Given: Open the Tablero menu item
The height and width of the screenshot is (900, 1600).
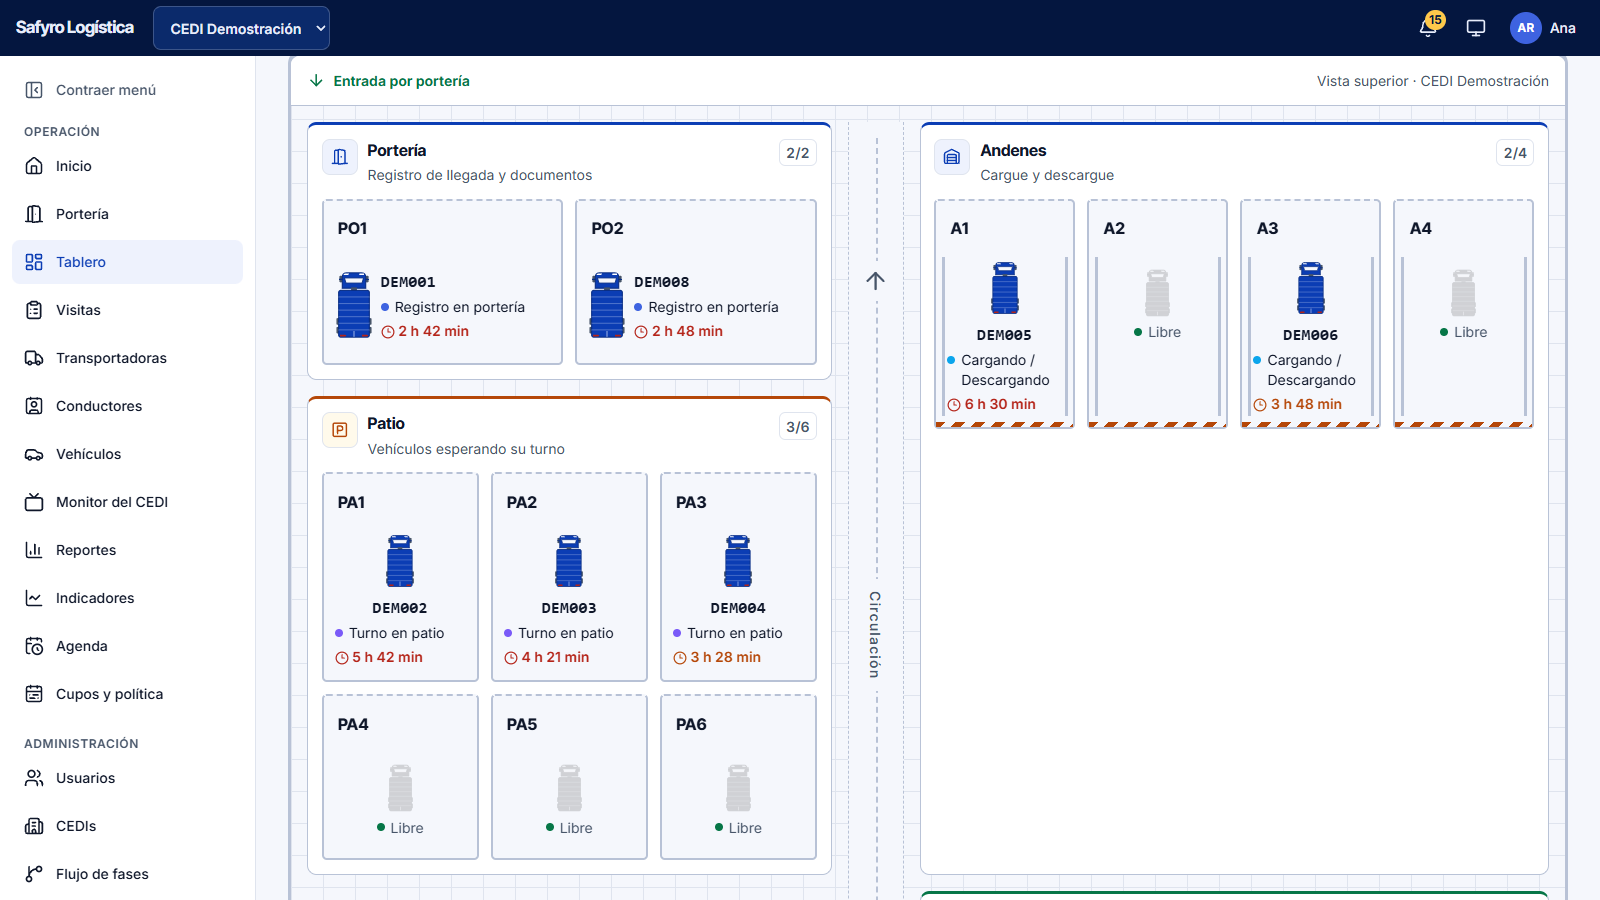Looking at the screenshot, I should pos(128,262).
